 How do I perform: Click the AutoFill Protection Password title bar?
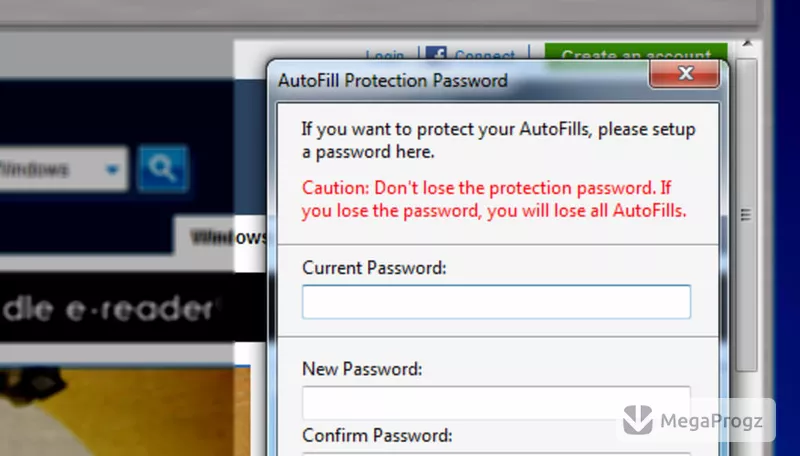pos(459,80)
